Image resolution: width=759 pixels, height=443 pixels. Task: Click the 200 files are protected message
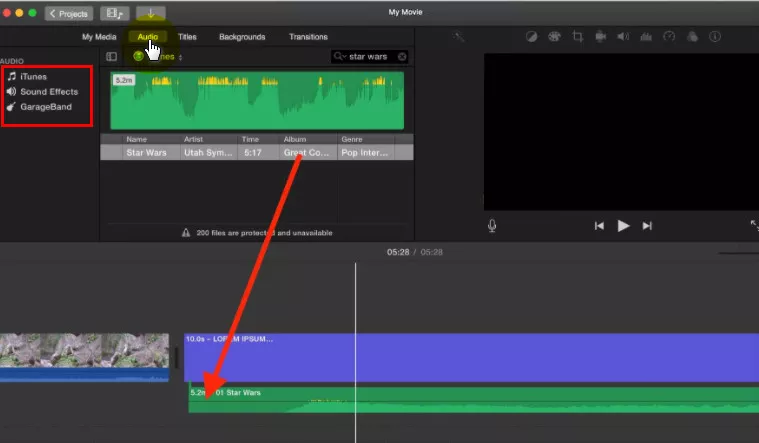(264, 233)
